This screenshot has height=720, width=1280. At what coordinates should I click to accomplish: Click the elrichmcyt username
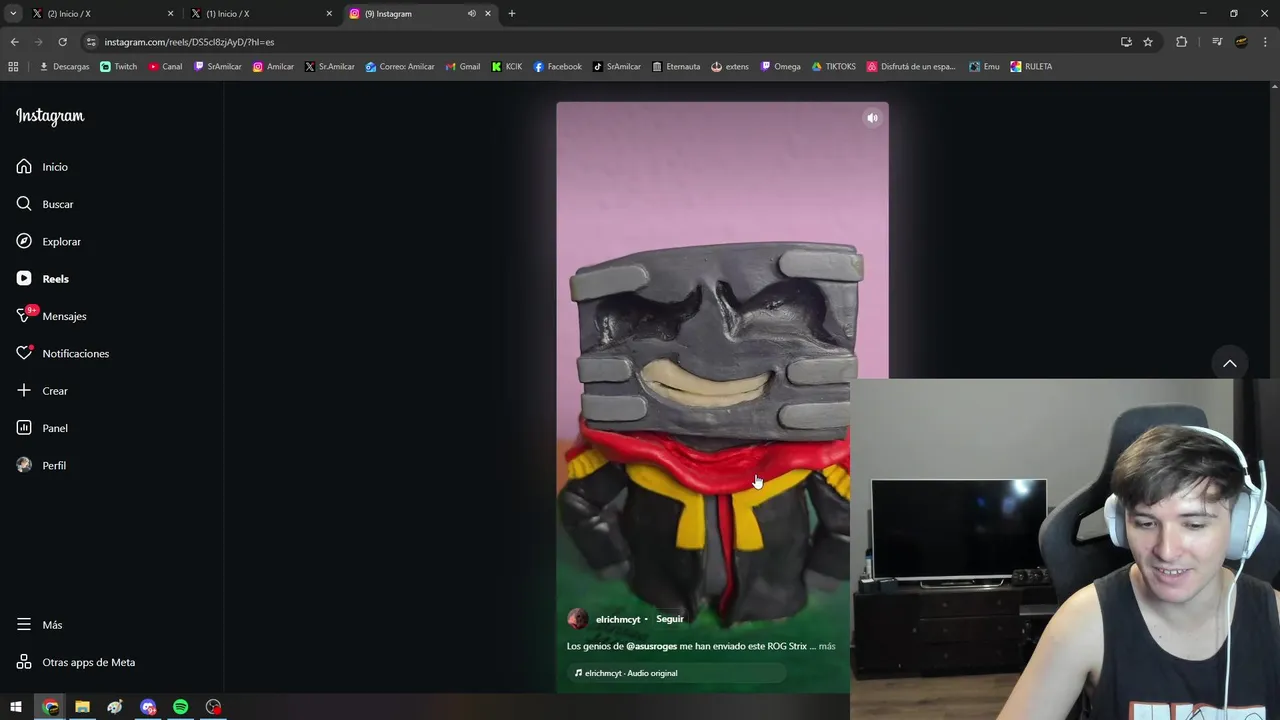click(618, 619)
